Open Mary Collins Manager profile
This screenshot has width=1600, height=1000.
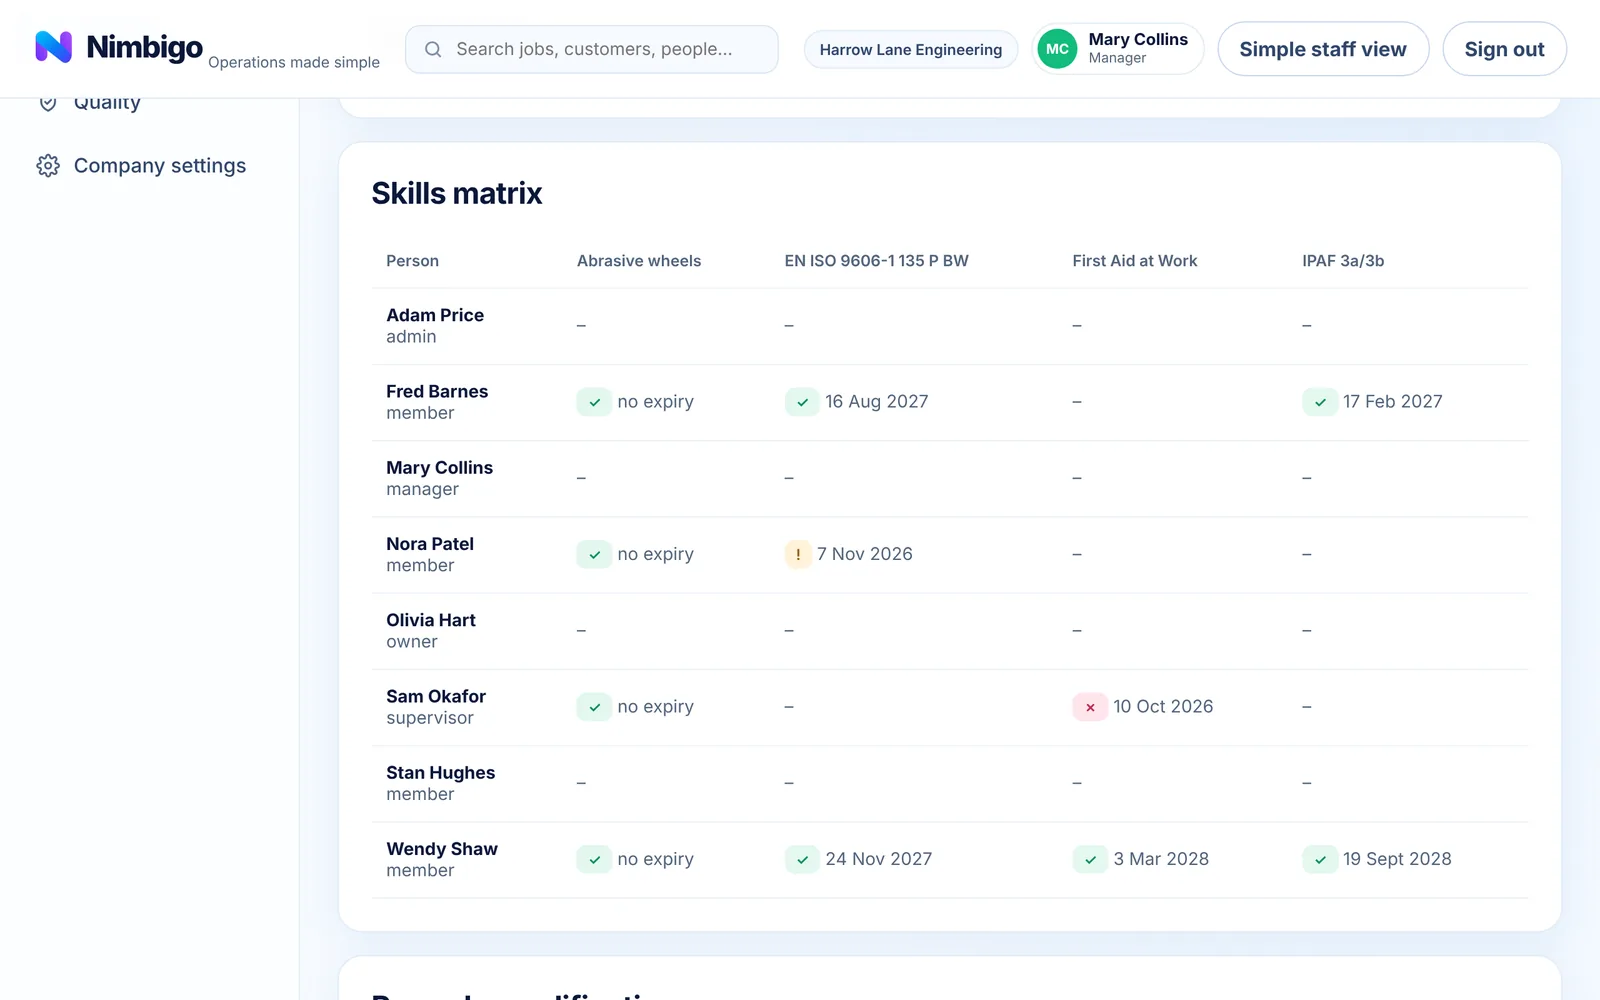[x=1118, y=49]
